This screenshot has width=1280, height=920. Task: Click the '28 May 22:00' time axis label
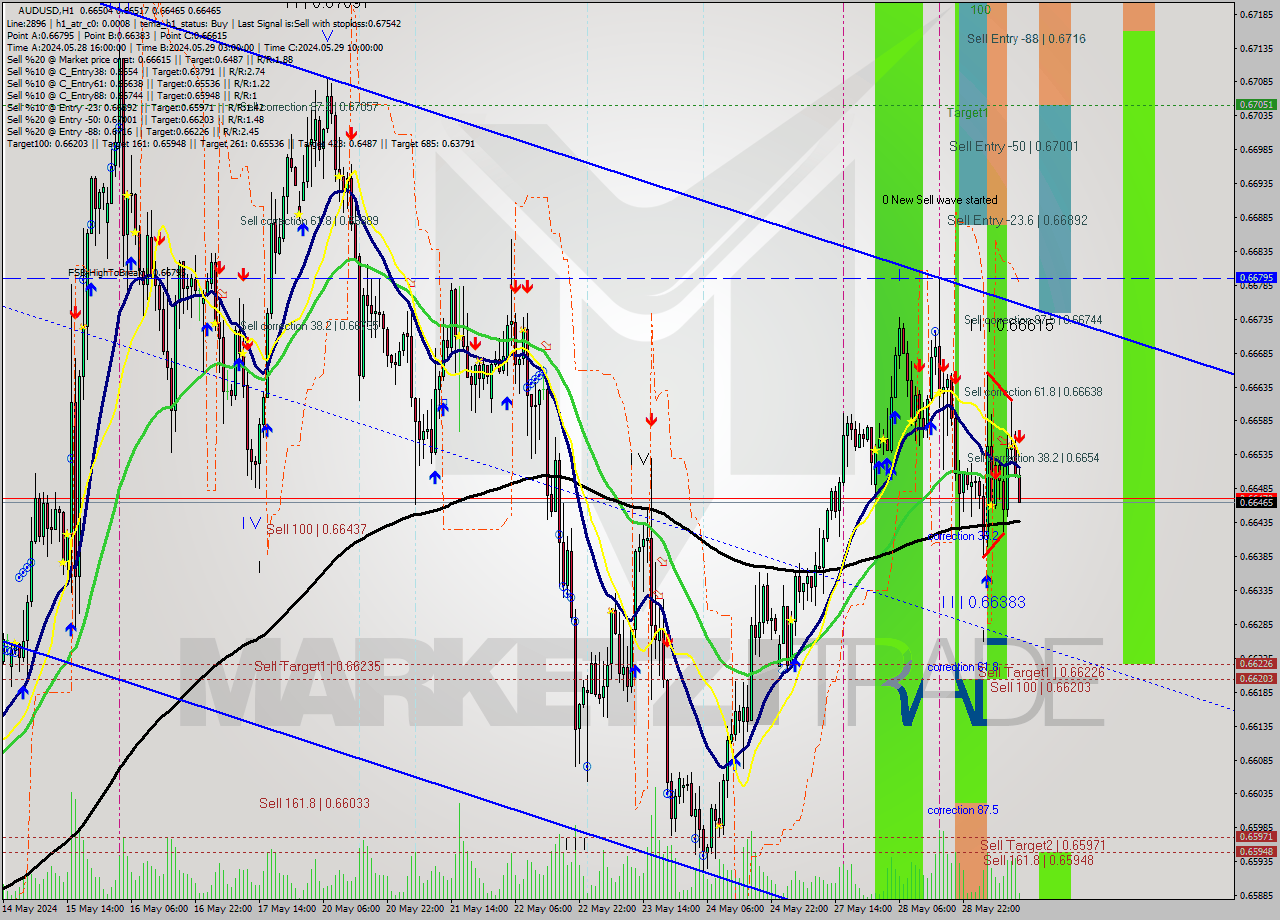990,910
